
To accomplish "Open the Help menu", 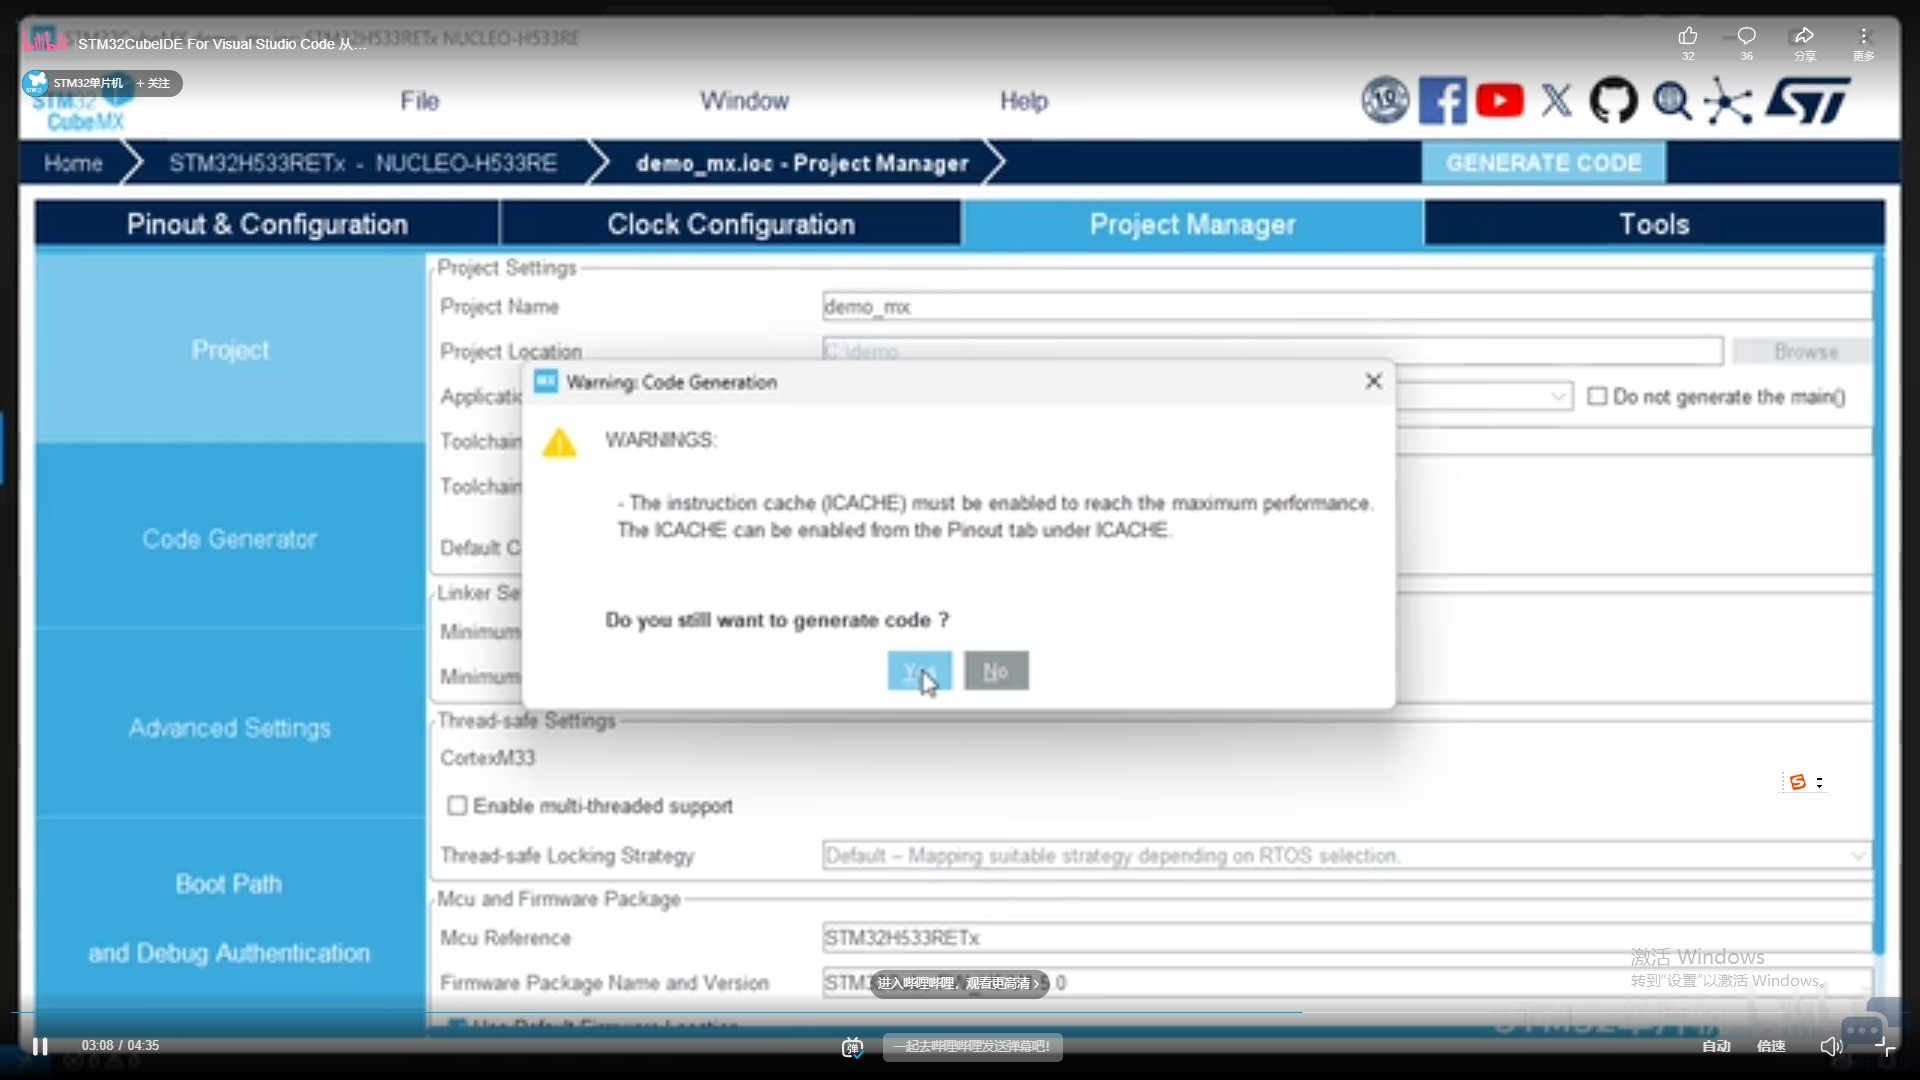I will tap(1024, 101).
